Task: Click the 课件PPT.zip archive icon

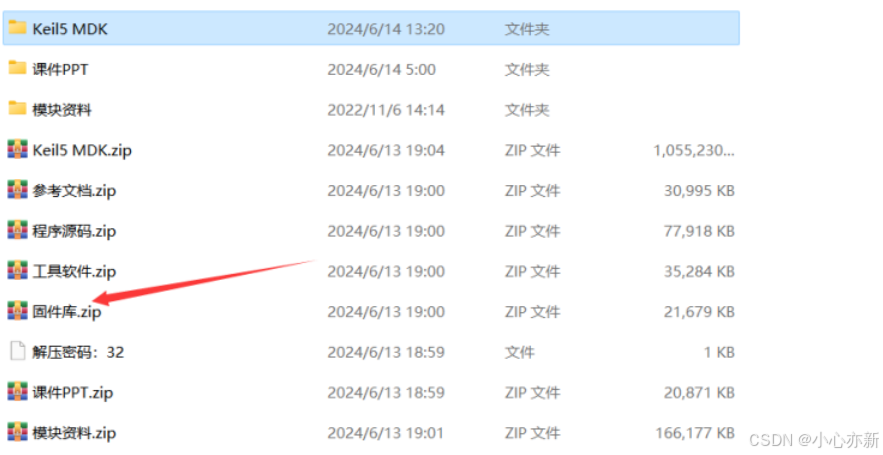Action: 17,392
